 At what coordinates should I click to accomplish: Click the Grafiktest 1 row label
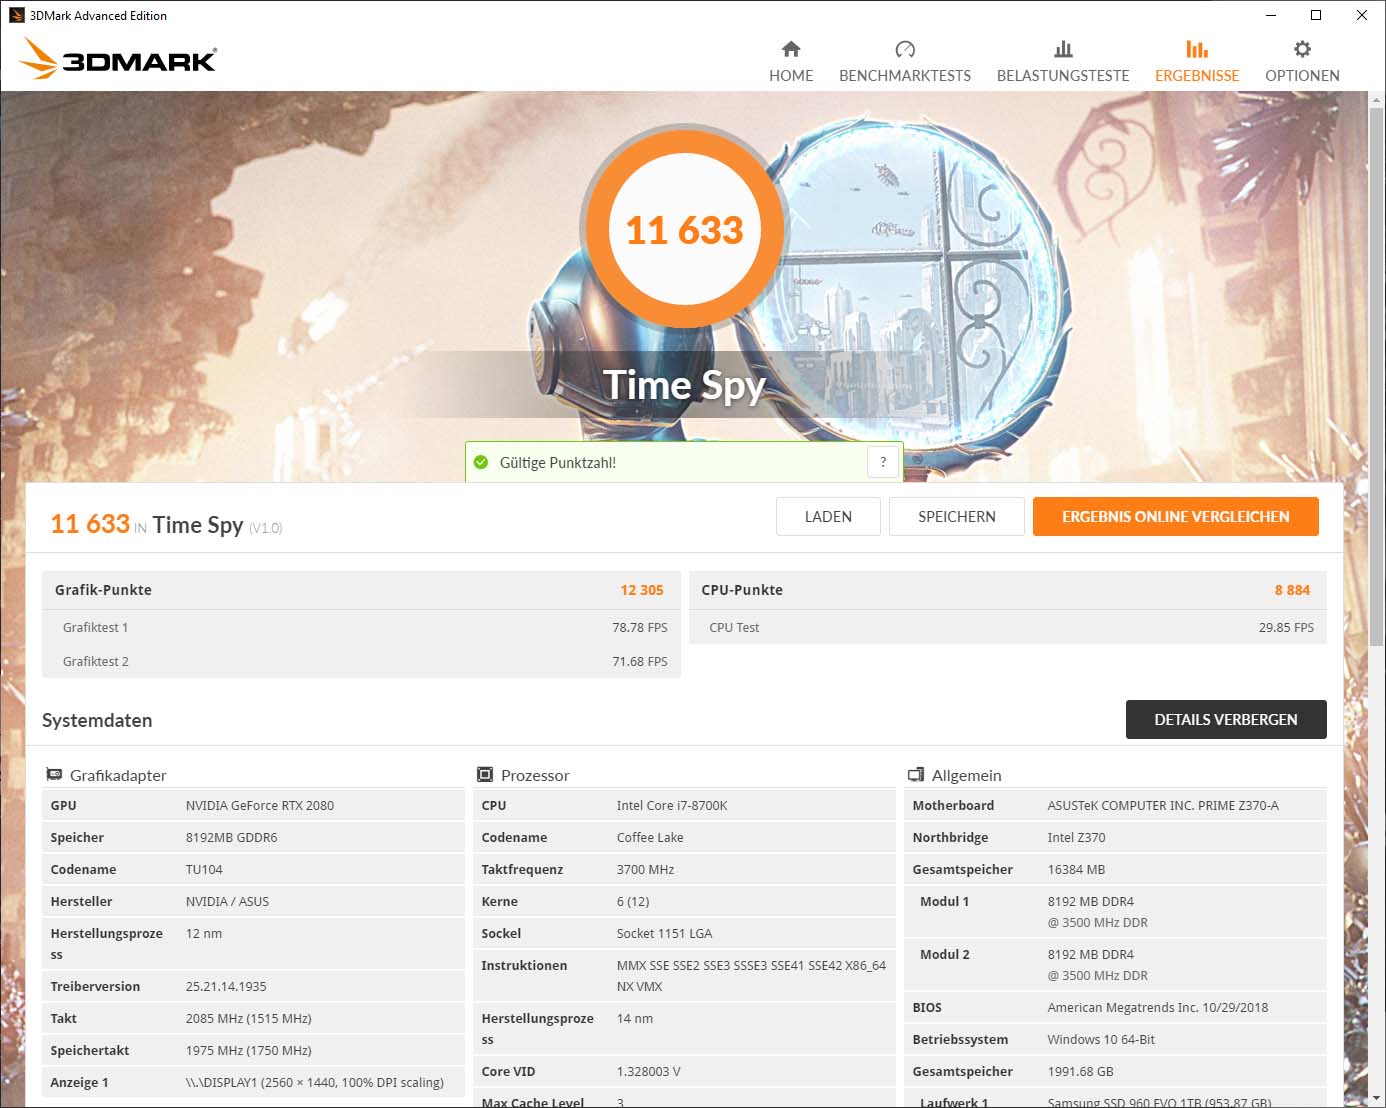(x=95, y=627)
